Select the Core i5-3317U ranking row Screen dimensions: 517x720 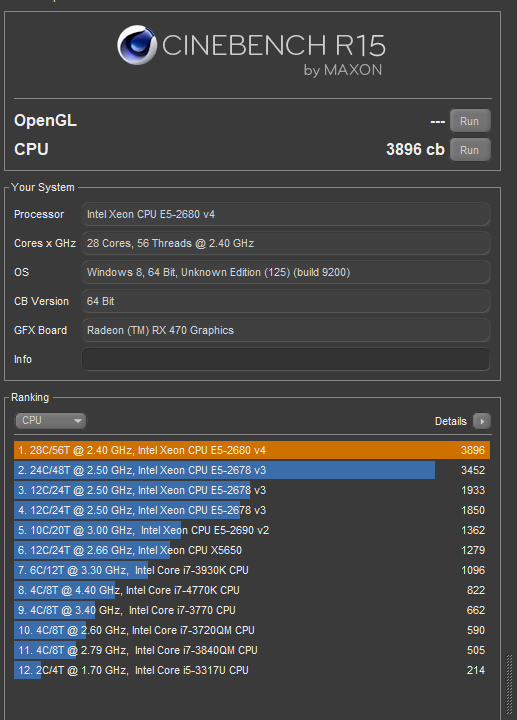(x=252, y=670)
